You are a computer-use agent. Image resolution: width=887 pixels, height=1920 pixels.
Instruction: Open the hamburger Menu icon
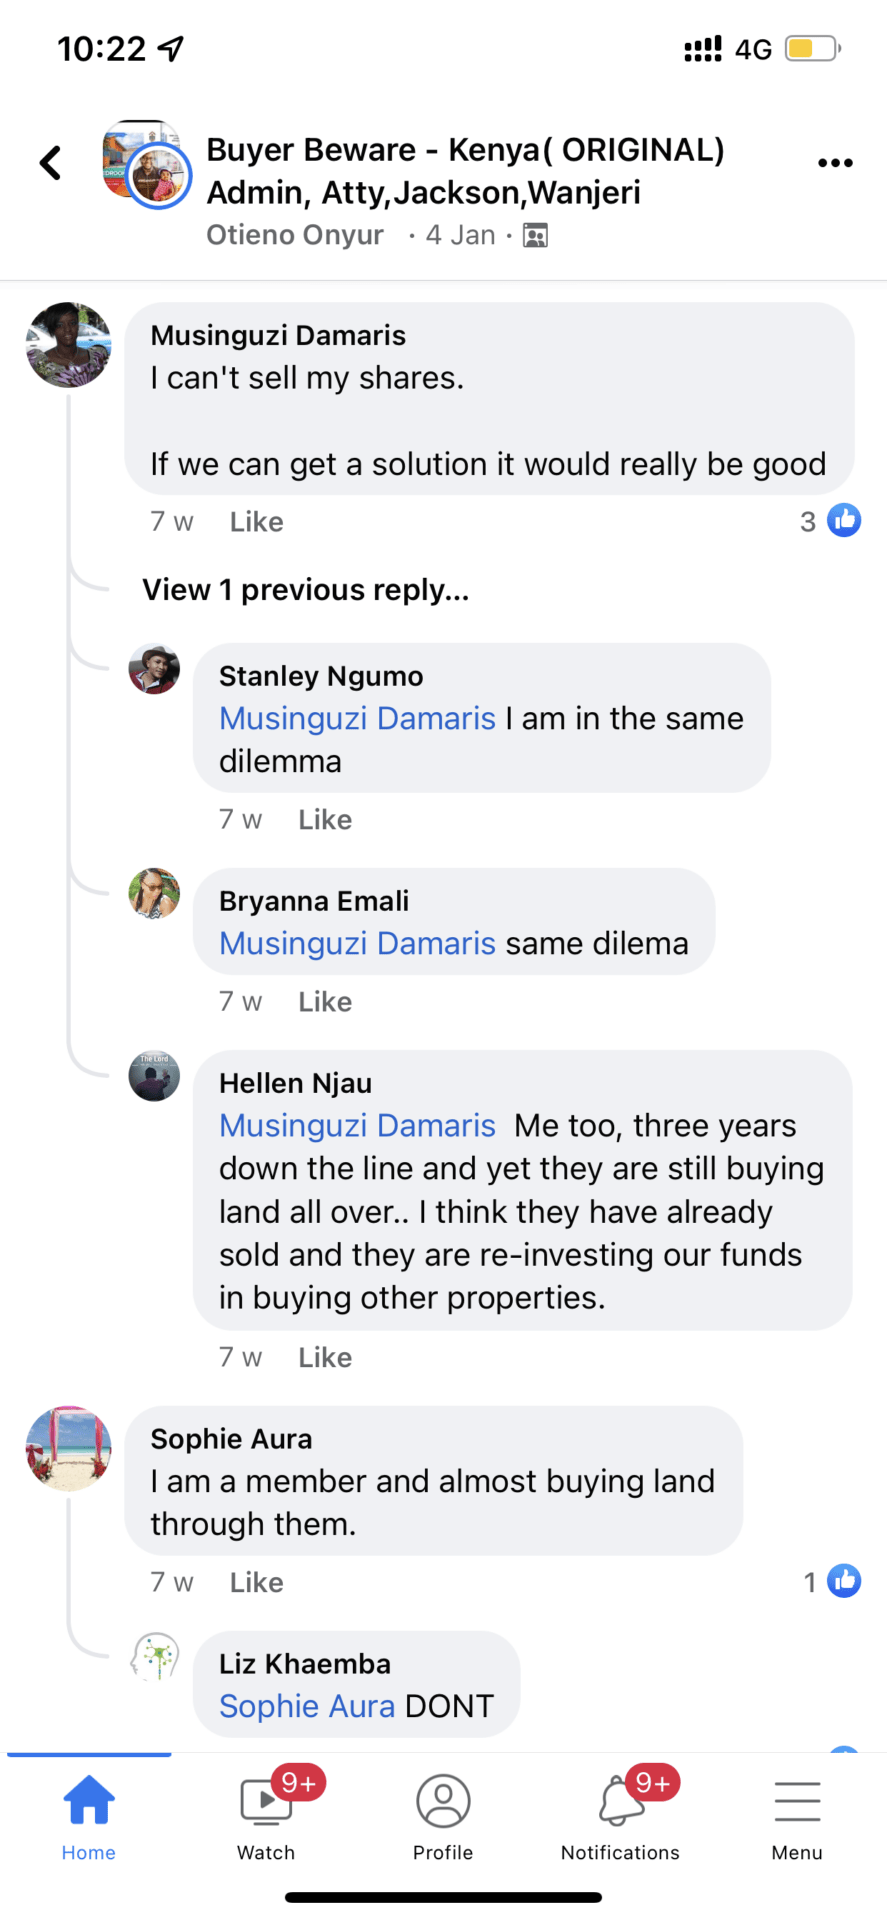[x=797, y=1817]
